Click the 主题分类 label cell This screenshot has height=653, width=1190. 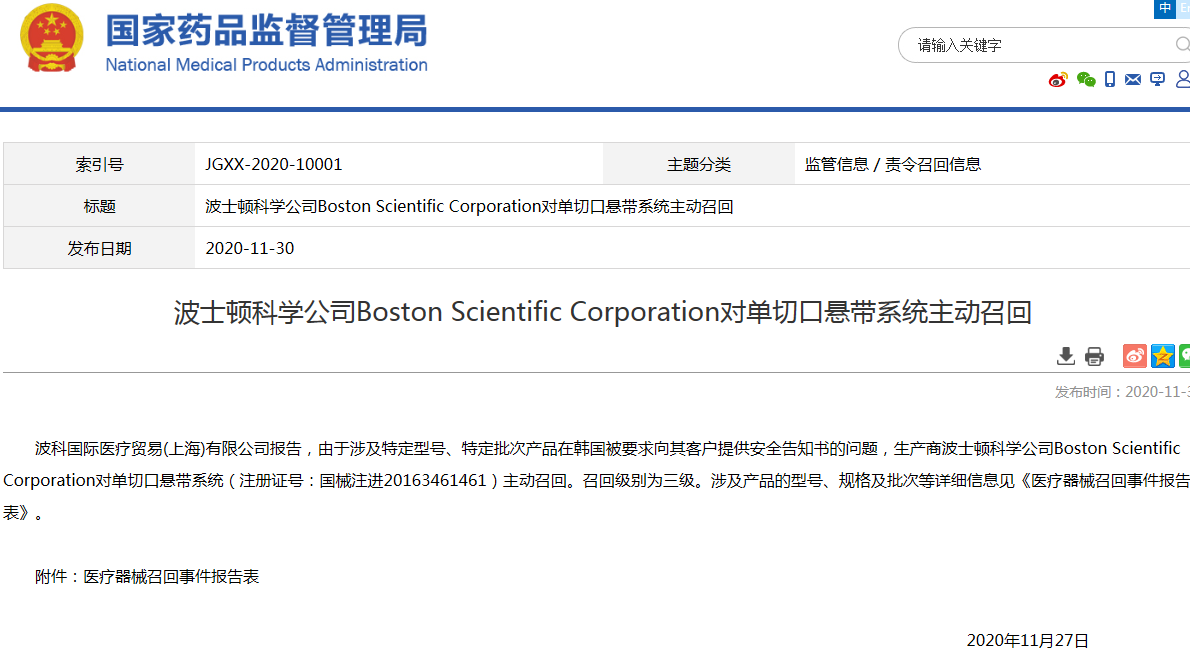[699, 164]
